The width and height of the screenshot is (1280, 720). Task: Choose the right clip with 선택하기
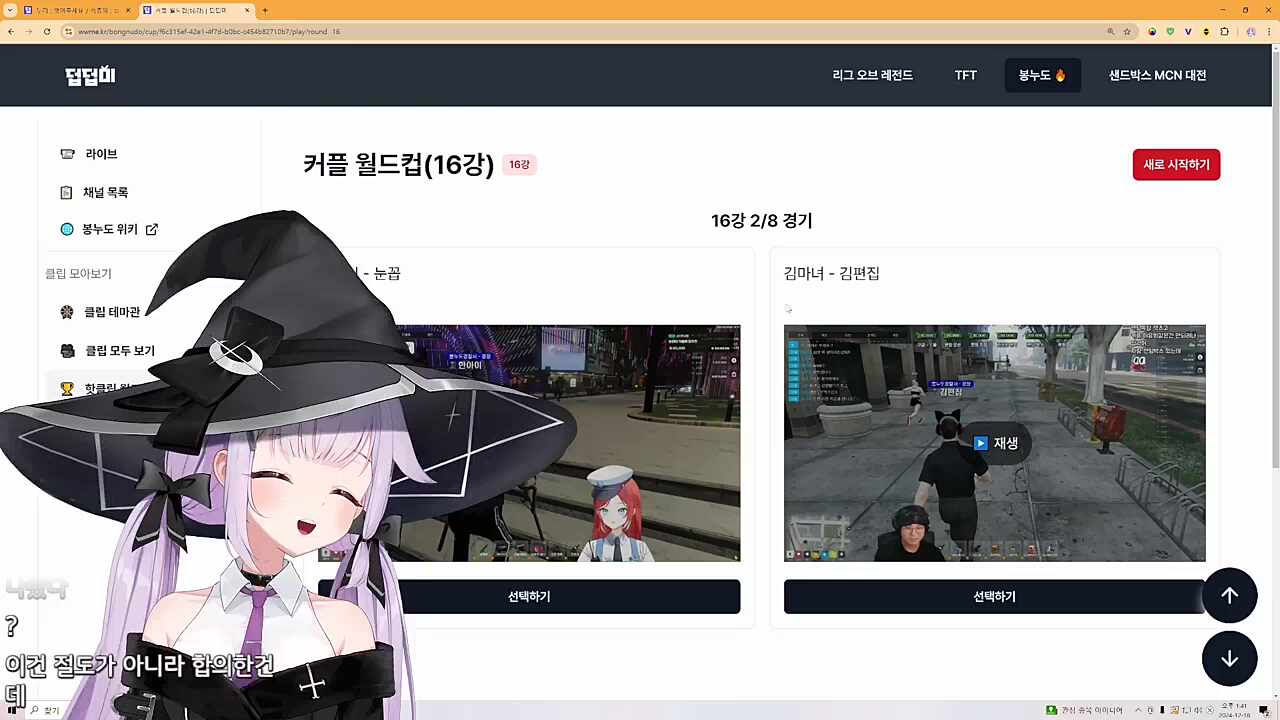tap(994, 596)
